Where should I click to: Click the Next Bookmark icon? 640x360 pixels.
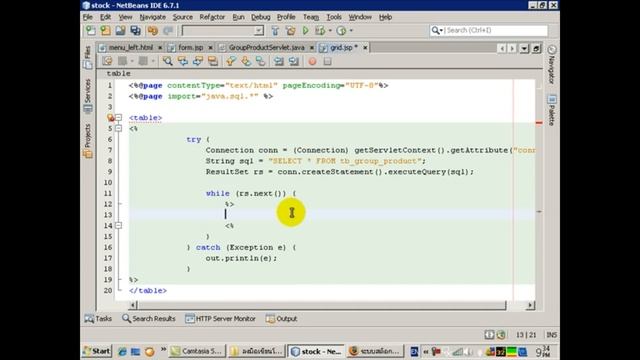coord(246,61)
